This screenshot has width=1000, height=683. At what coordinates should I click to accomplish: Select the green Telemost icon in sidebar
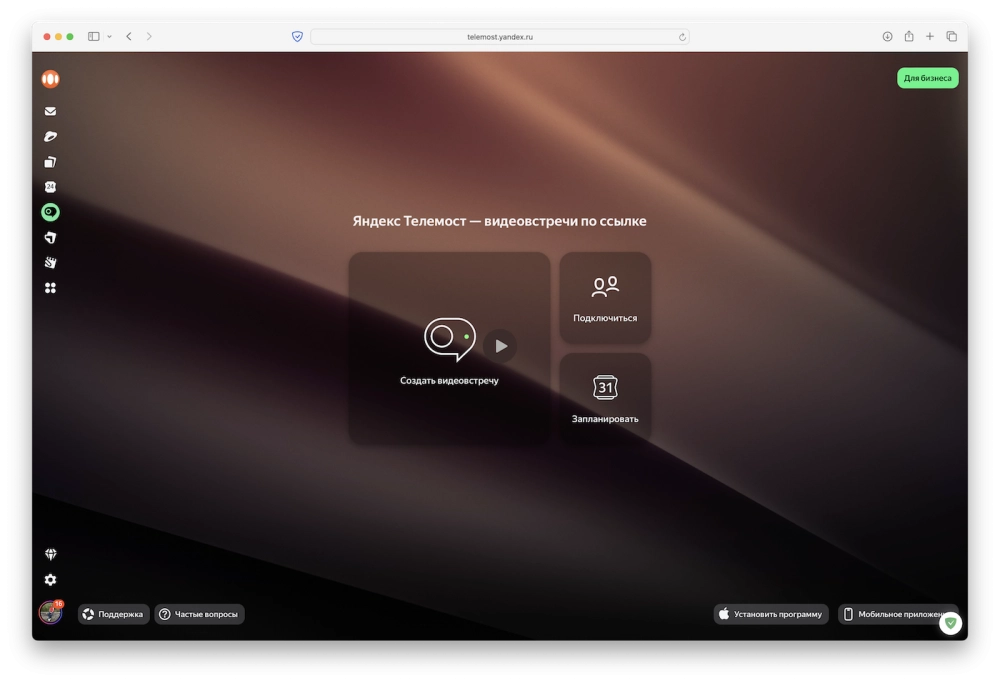[x=50, y=212]
